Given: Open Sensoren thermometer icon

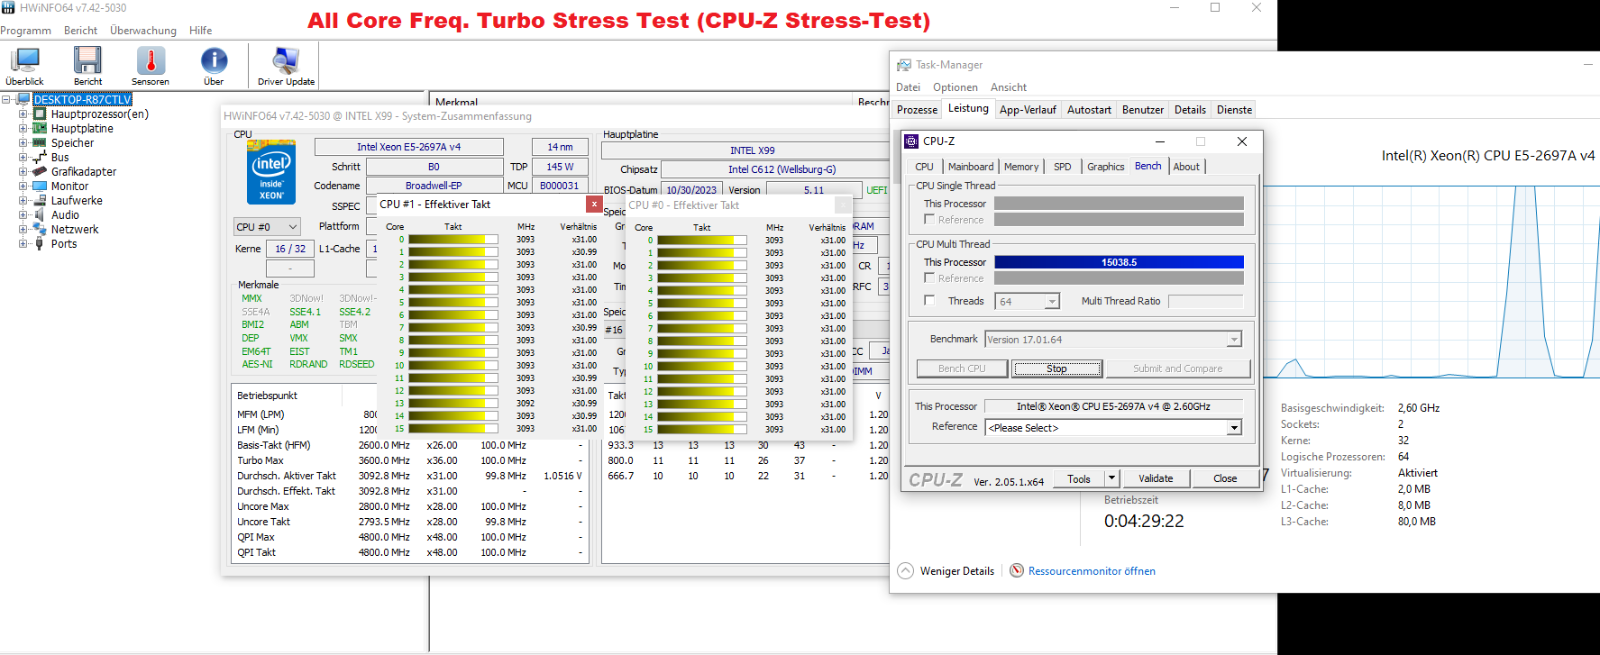Looking at the screenshot, I should coord(150,62).
